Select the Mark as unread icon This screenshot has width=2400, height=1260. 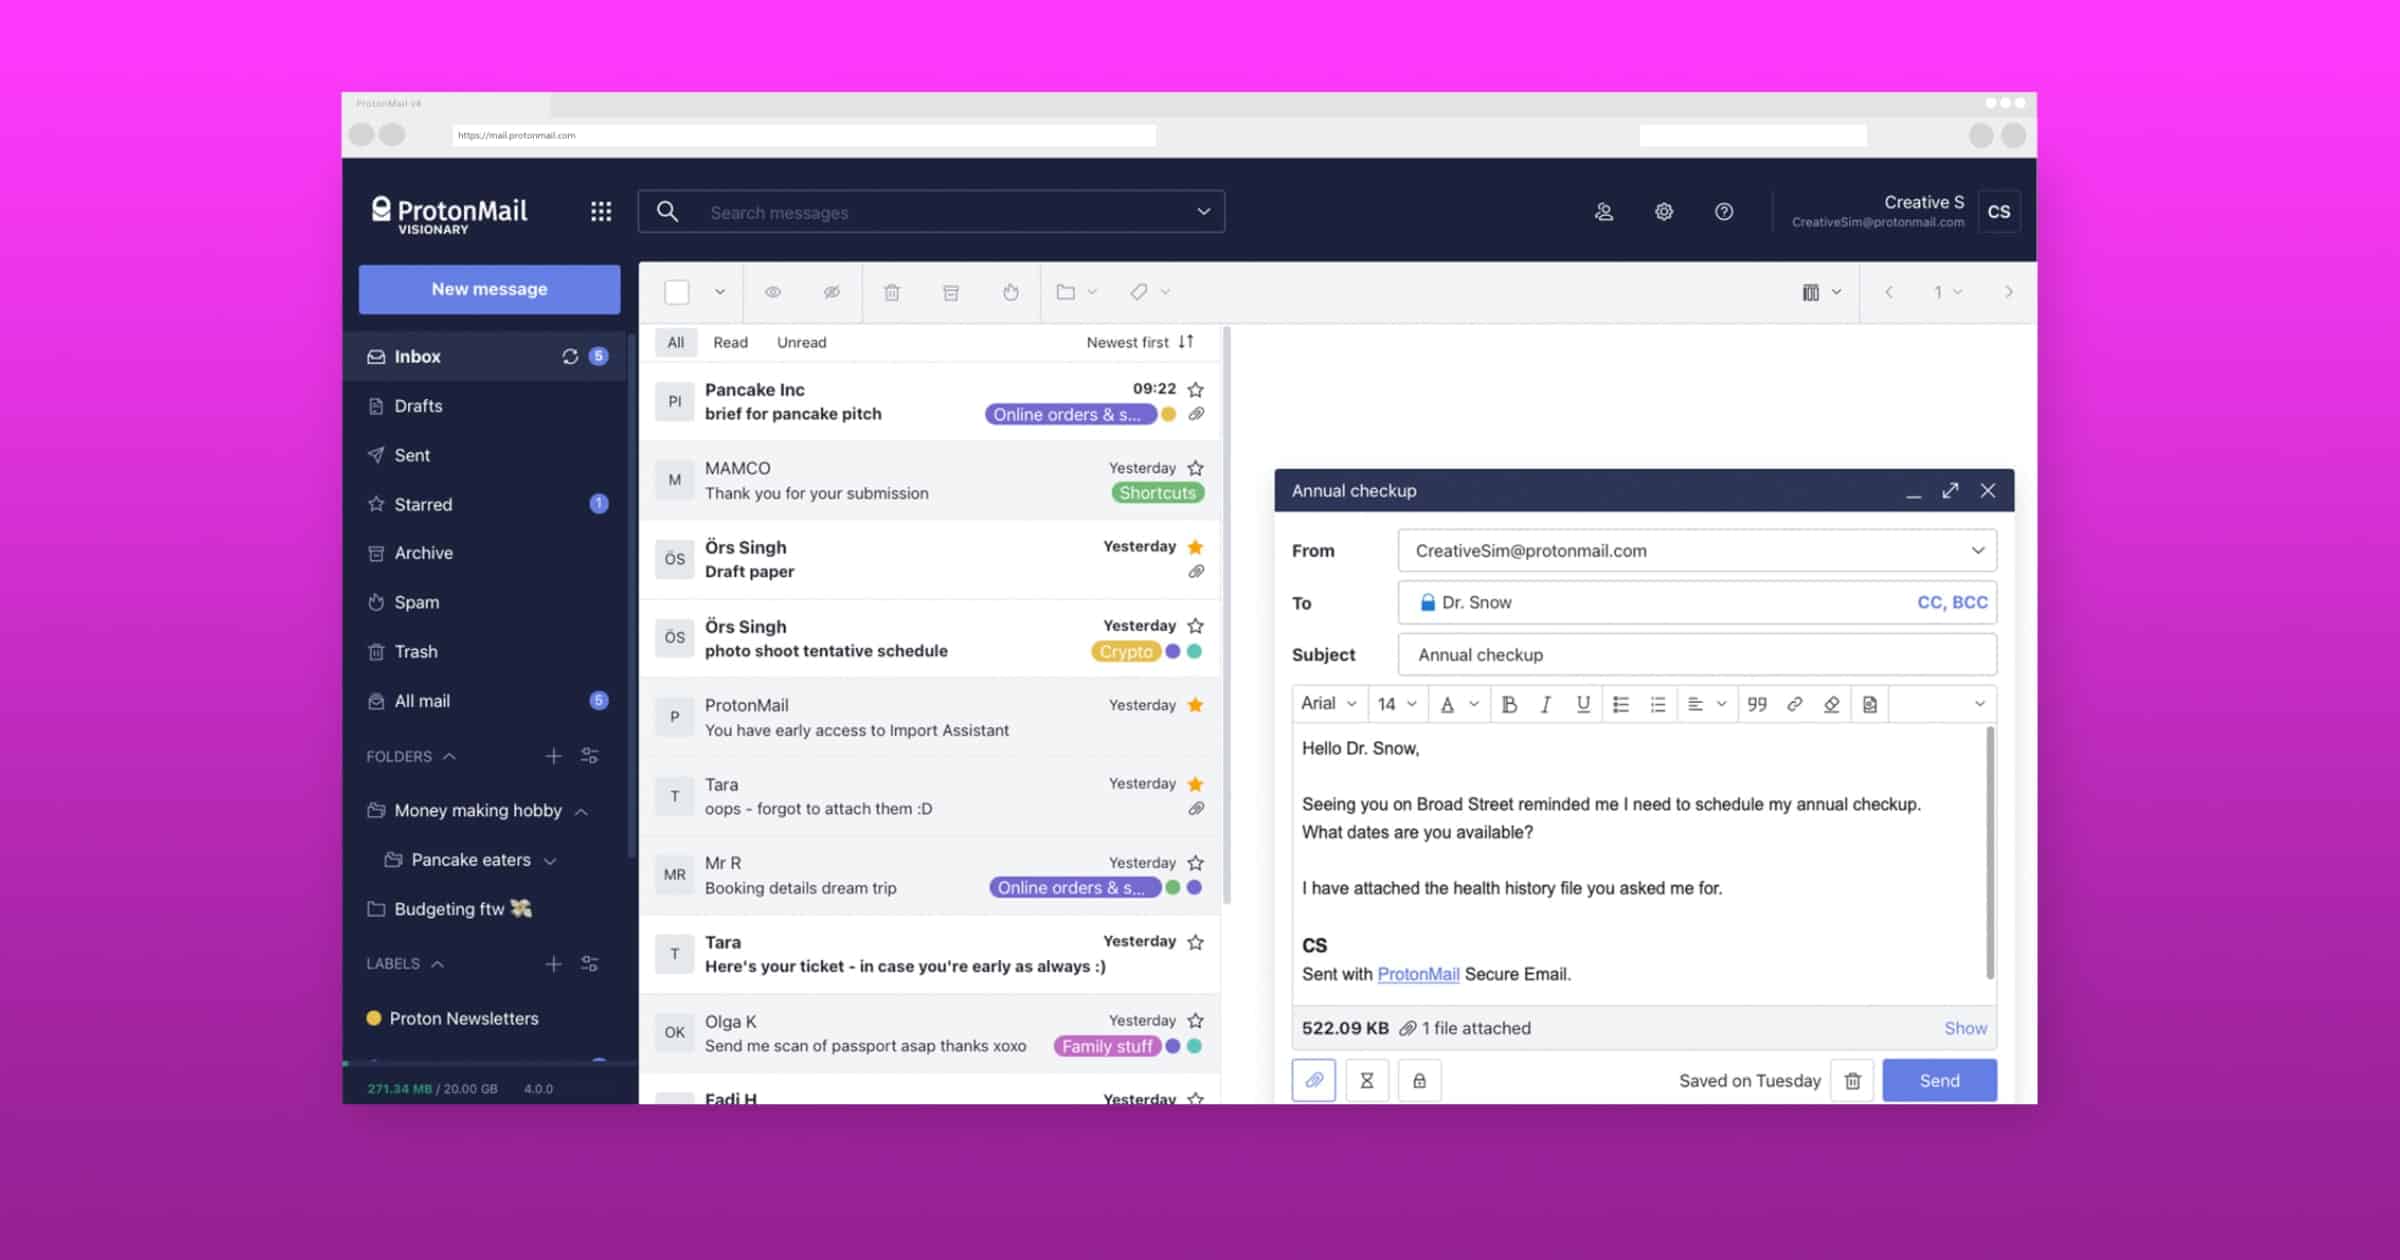tap(832, 292)
